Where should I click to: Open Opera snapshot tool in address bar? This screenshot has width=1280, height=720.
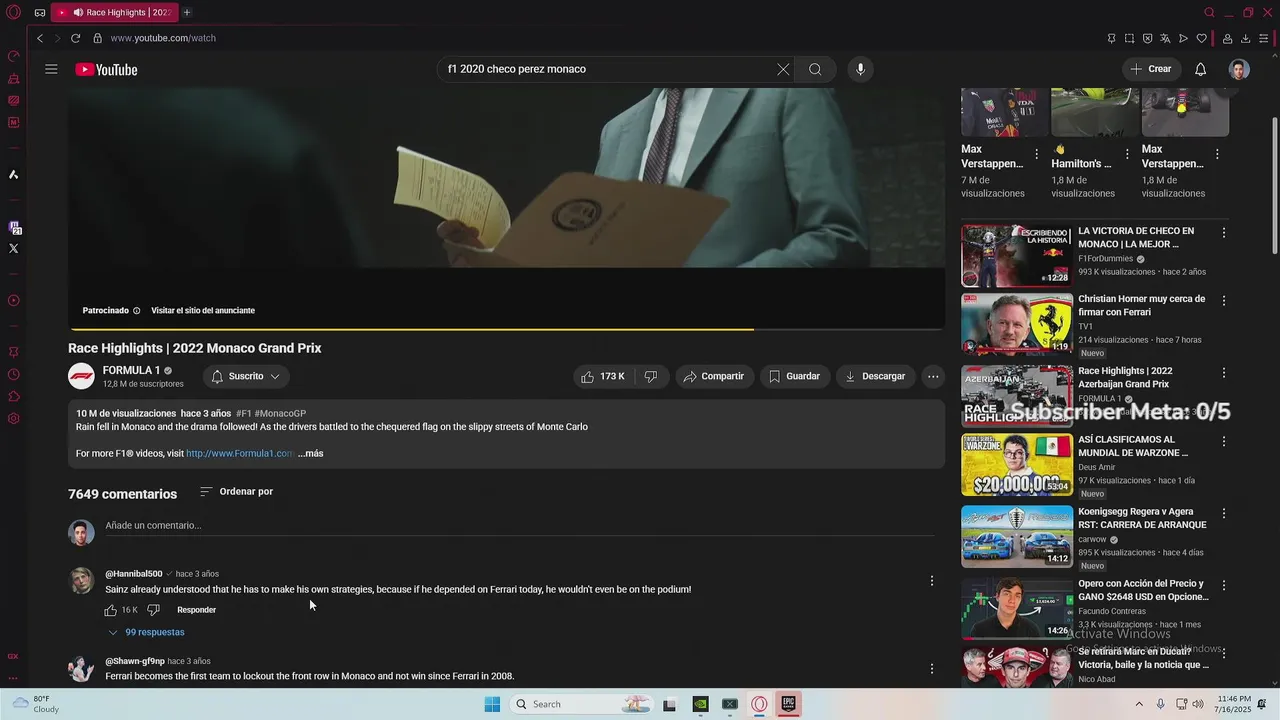pos(1129,38)
